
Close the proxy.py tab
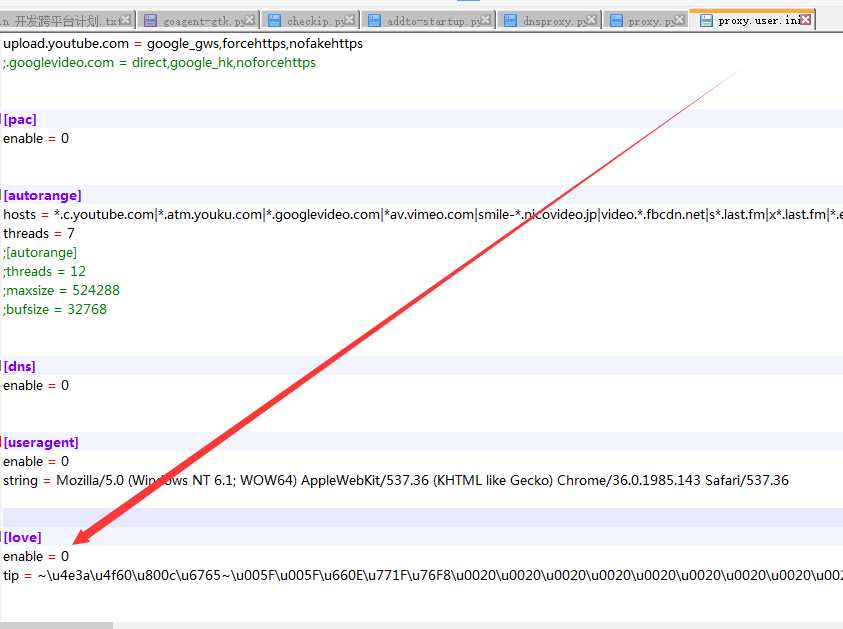coord(680,20)
